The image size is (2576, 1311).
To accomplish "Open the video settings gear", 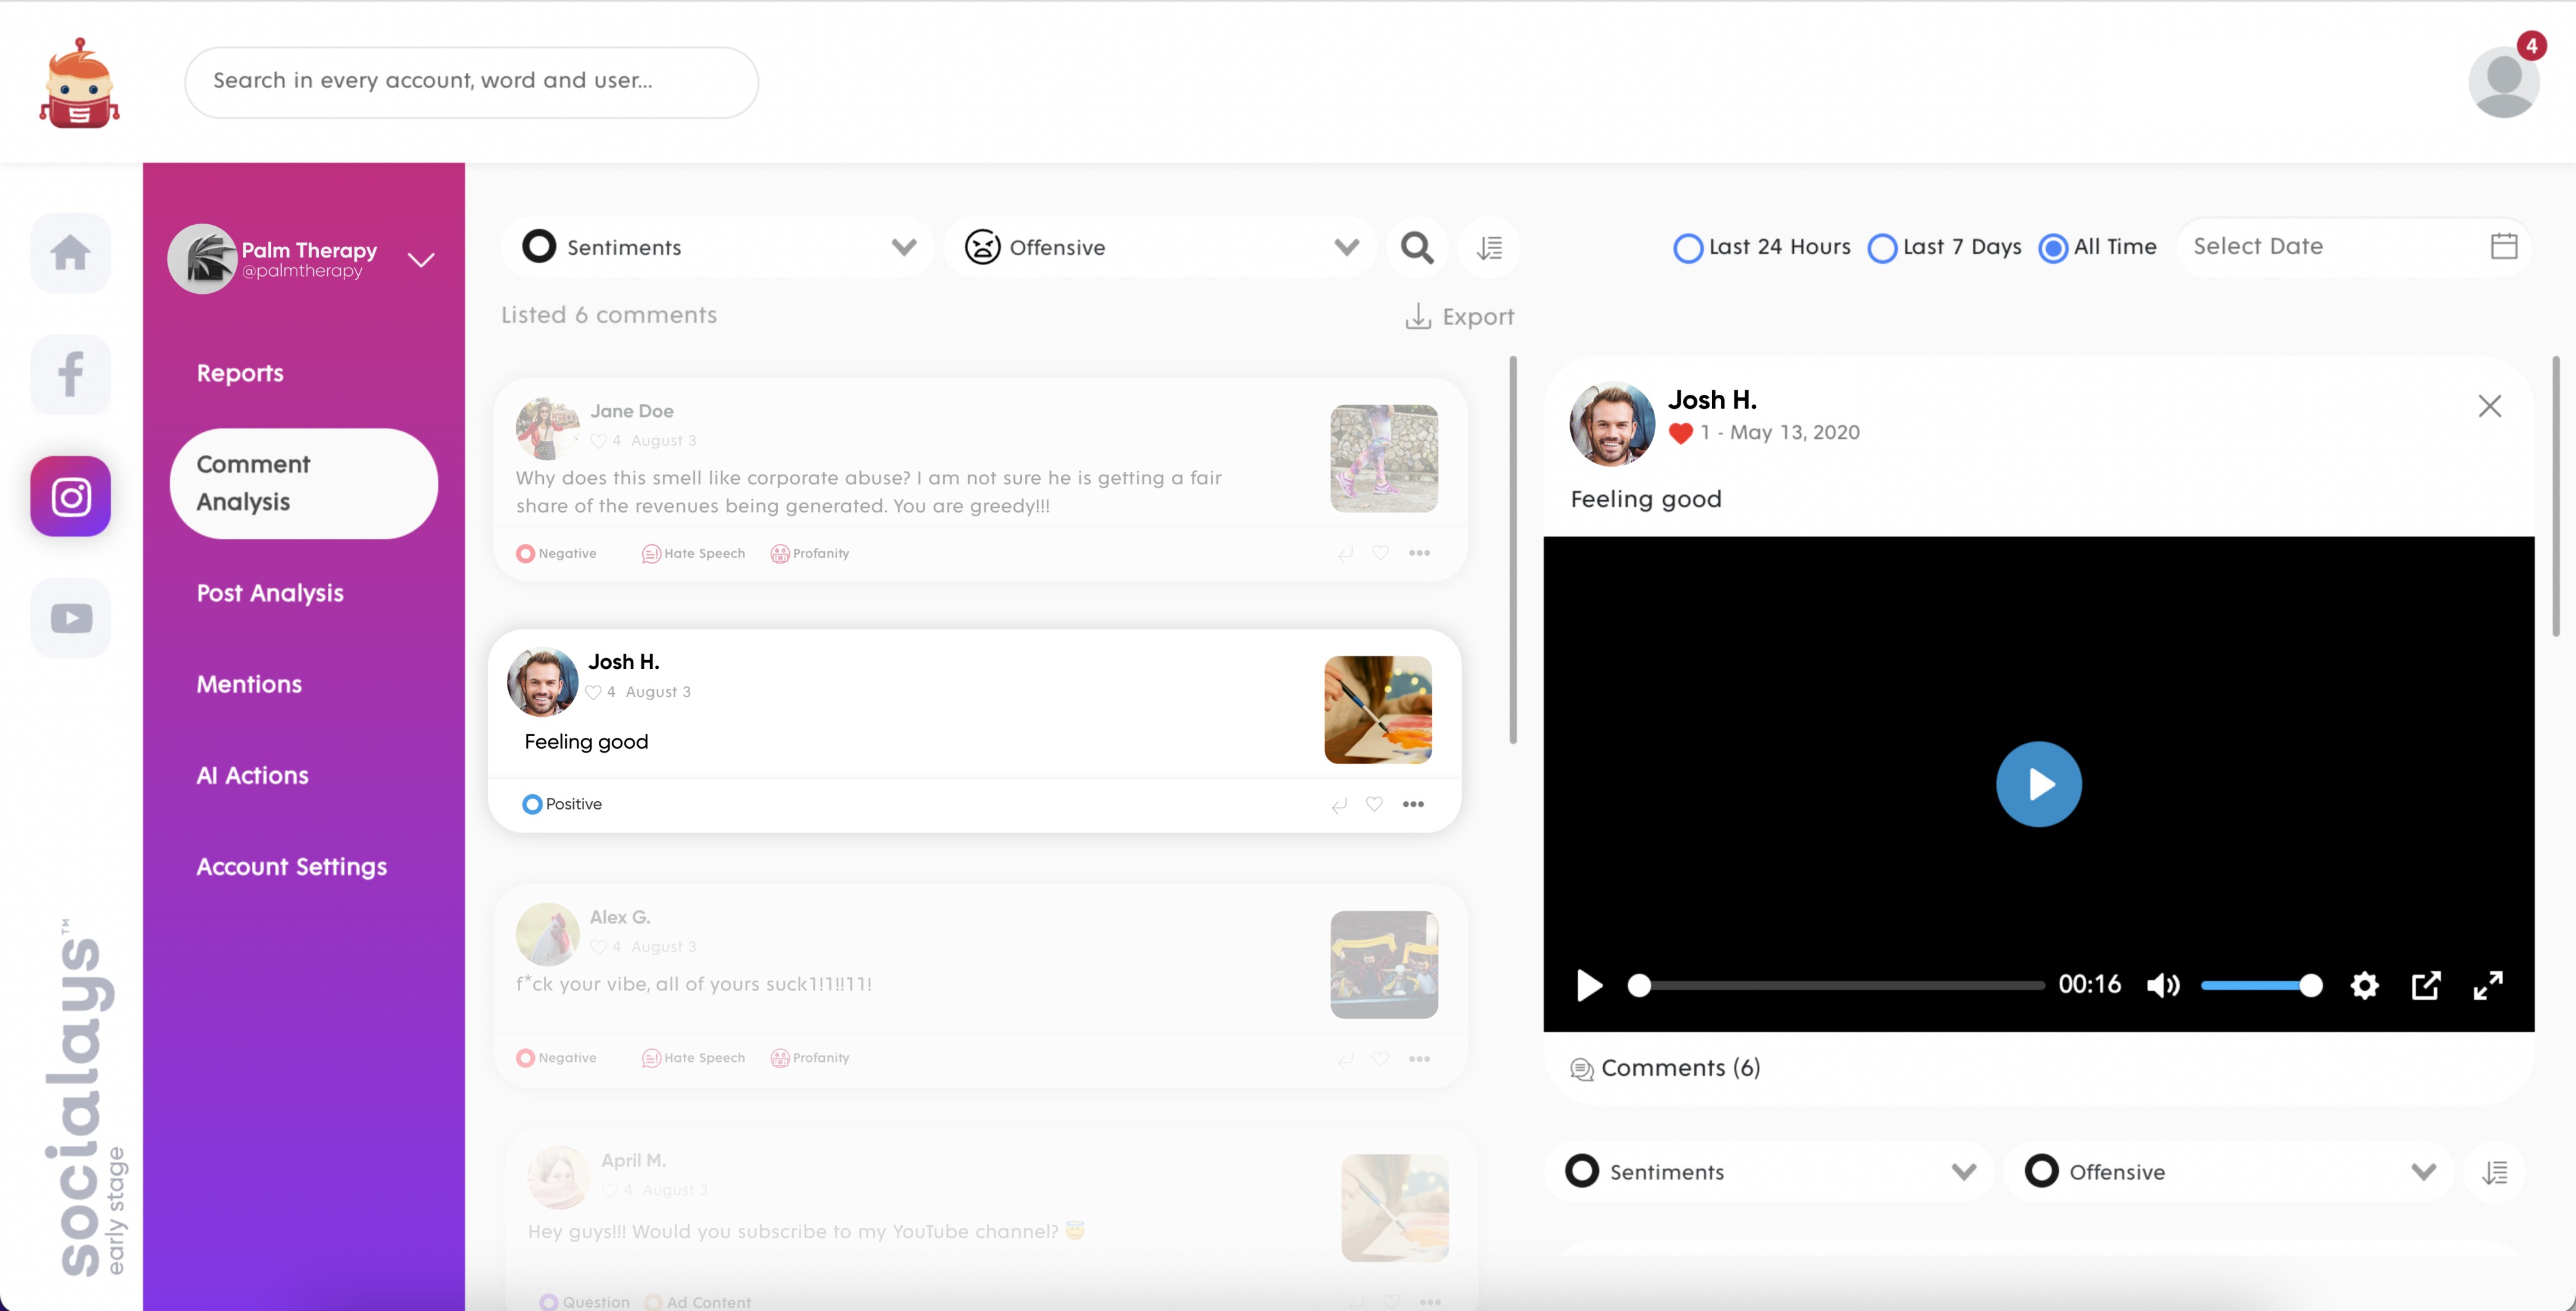I will click(2364, 985).
